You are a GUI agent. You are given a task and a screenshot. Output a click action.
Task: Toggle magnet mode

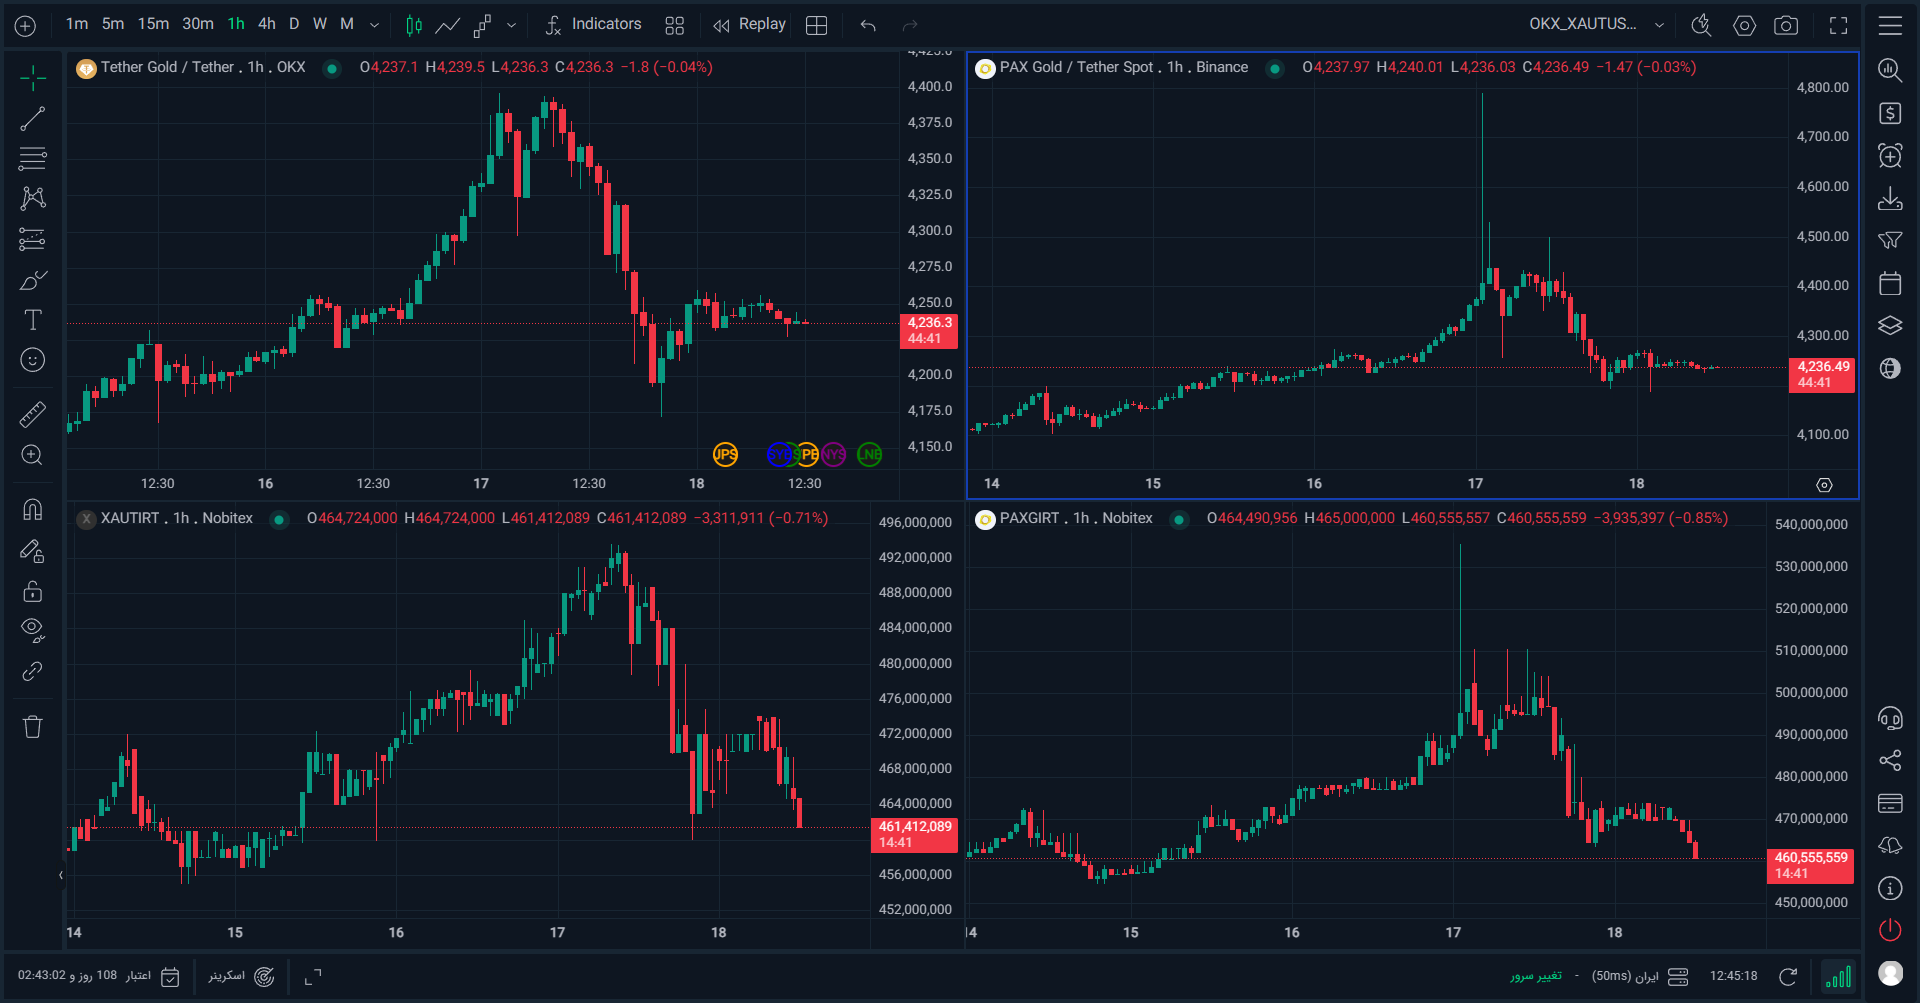[x=33, y=510]
